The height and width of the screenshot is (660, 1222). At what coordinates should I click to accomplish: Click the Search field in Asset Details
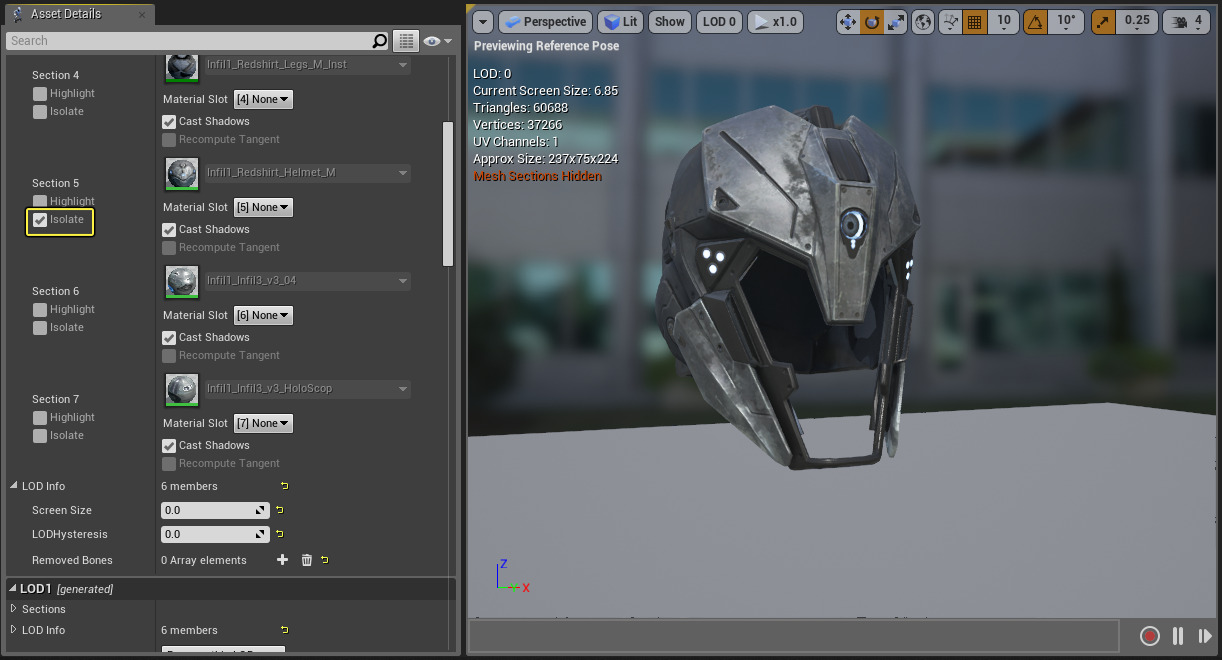[x=190, y=41]
